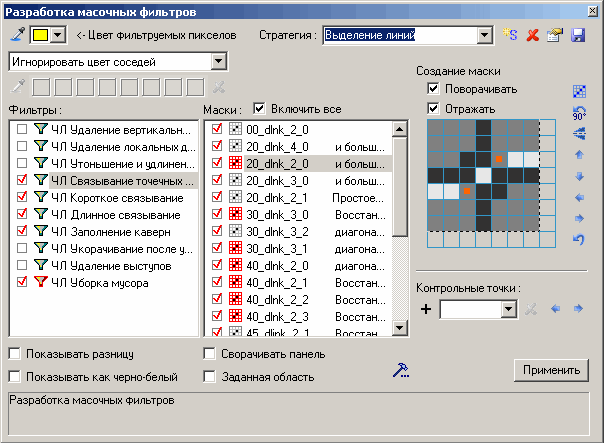Go to previous control point arrow

pyautogui.click(x=555, y=309)
